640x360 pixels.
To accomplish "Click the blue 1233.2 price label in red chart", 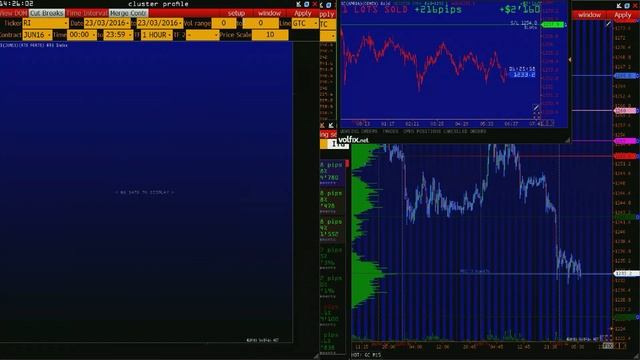I will (x=524, y=75).
